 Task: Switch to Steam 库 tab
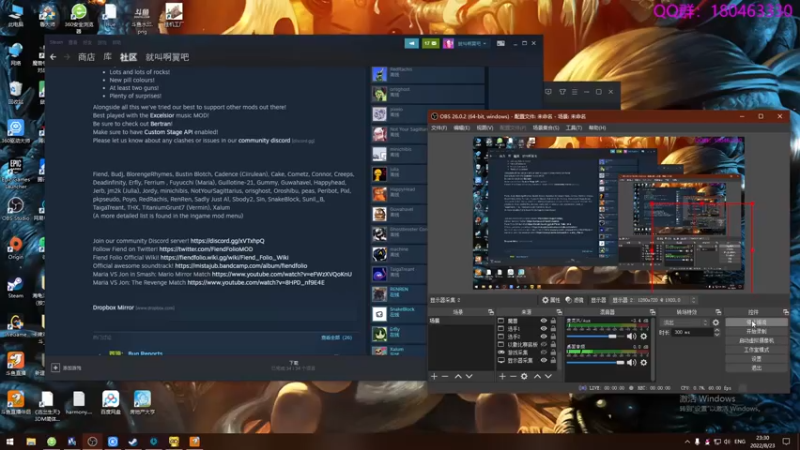click(x=107, y=57)
